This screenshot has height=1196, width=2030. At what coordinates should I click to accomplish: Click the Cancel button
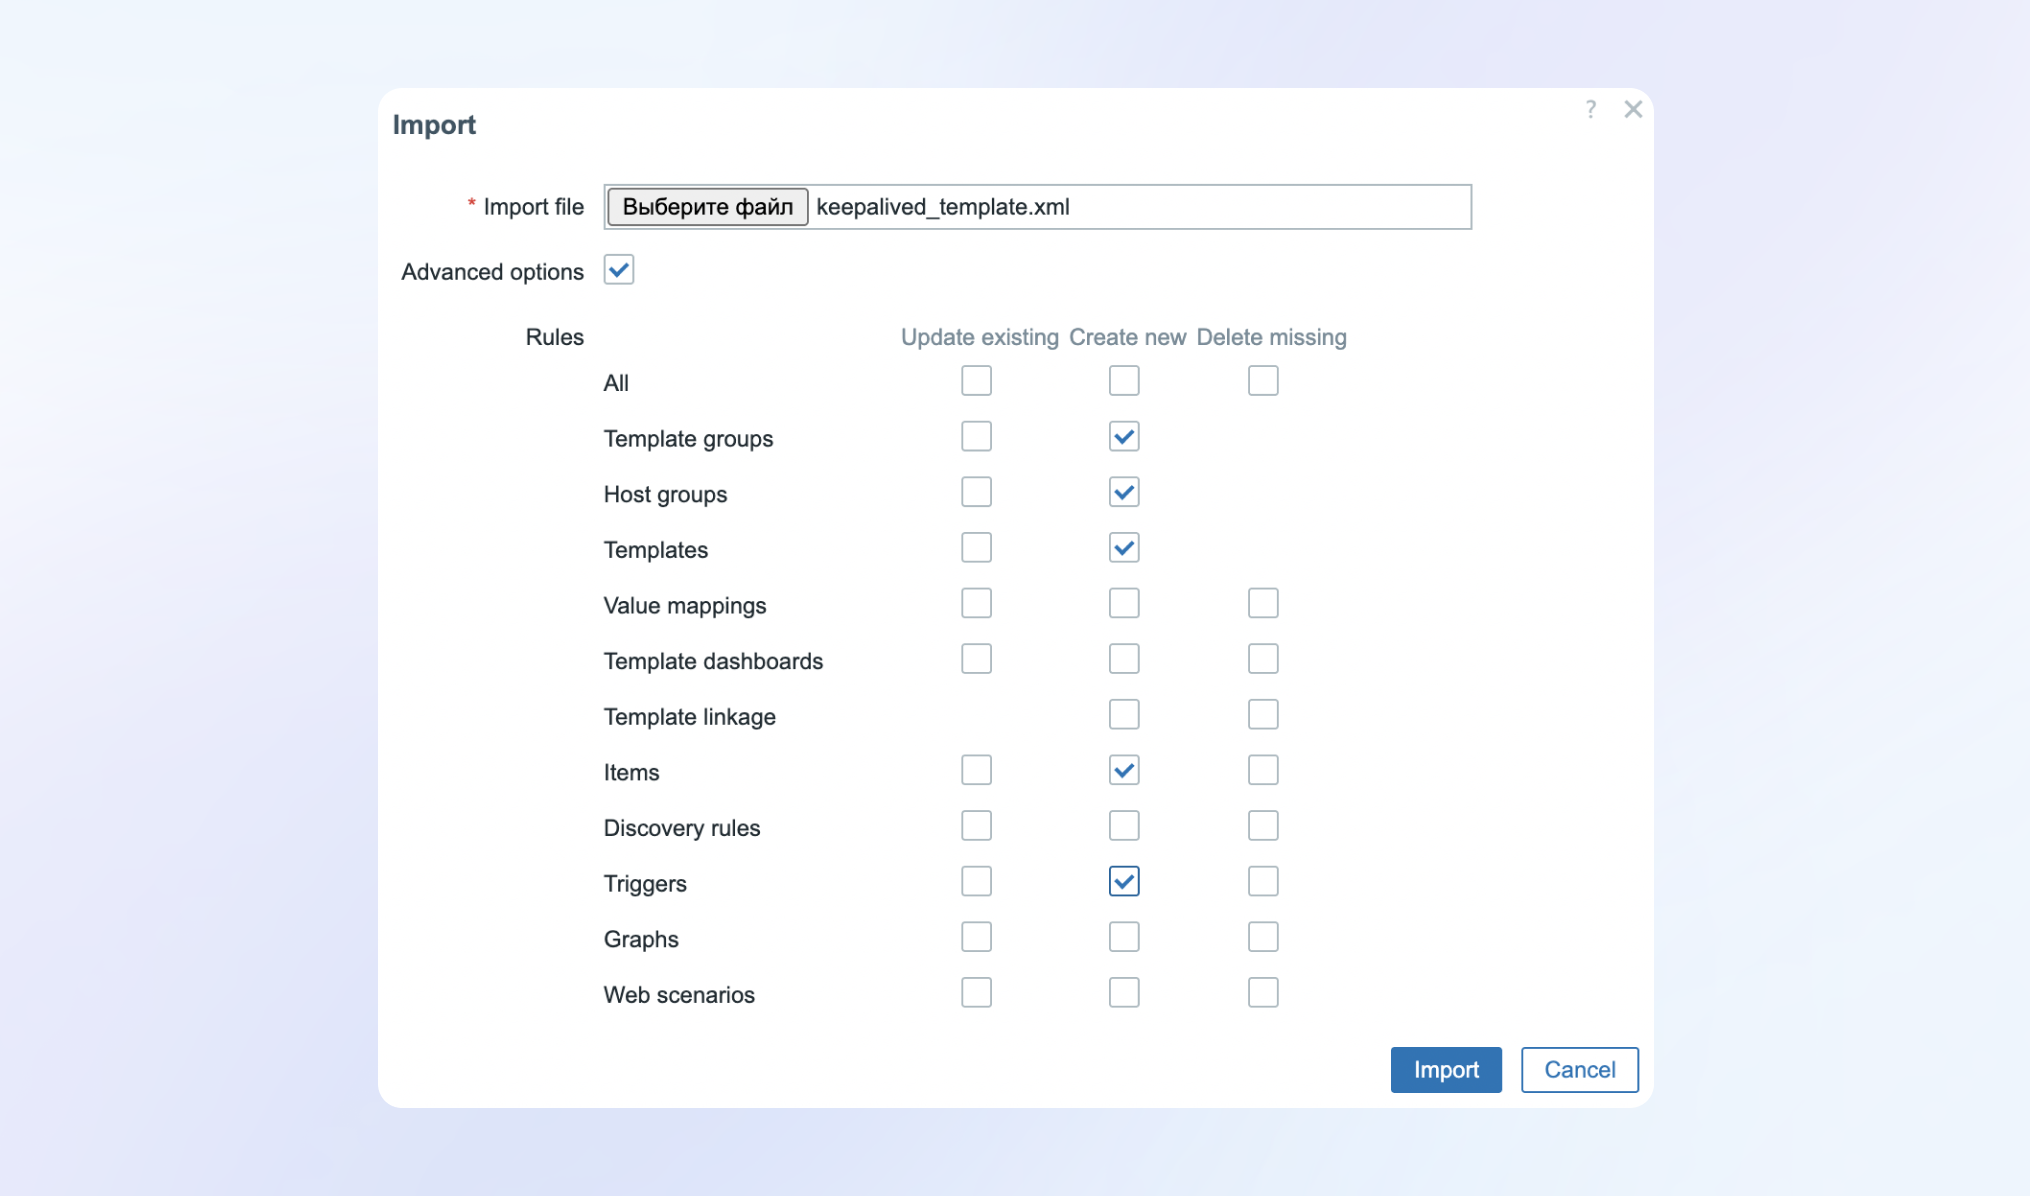click(x=1578, y=1070)
